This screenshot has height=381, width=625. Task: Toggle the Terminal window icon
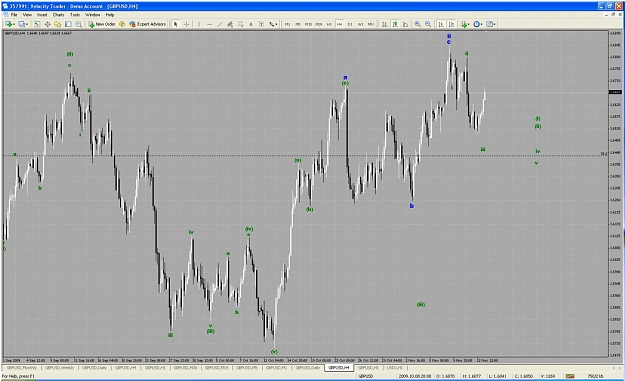point(68,24)
